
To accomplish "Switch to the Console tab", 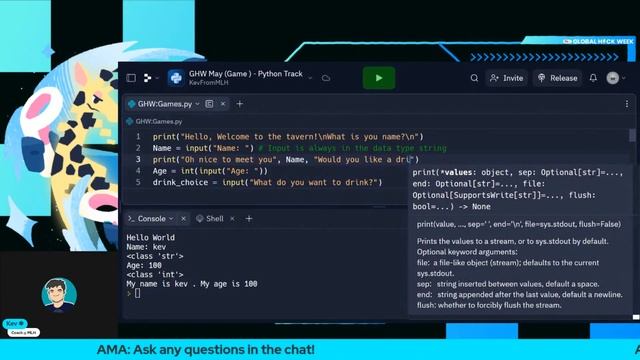I will 151,219.
